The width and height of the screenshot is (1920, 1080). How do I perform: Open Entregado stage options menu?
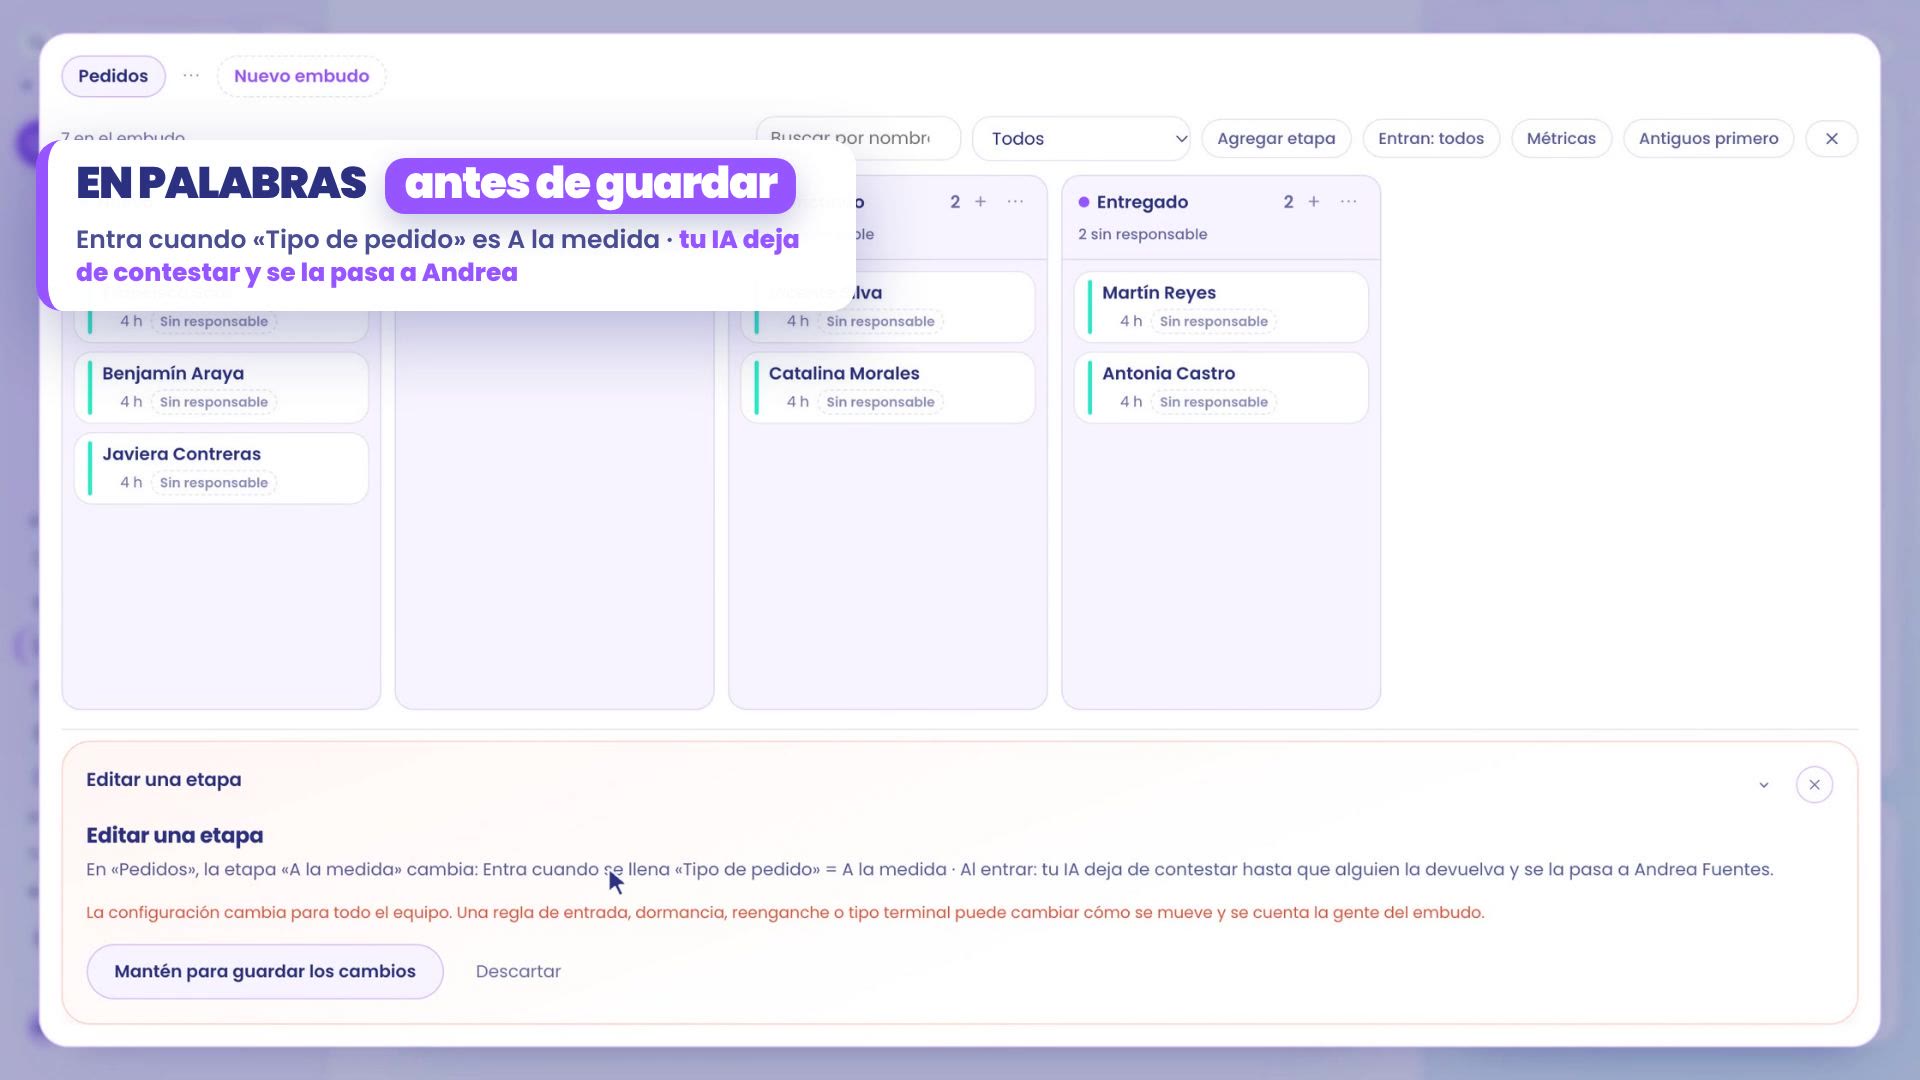tap(1349, 202)
